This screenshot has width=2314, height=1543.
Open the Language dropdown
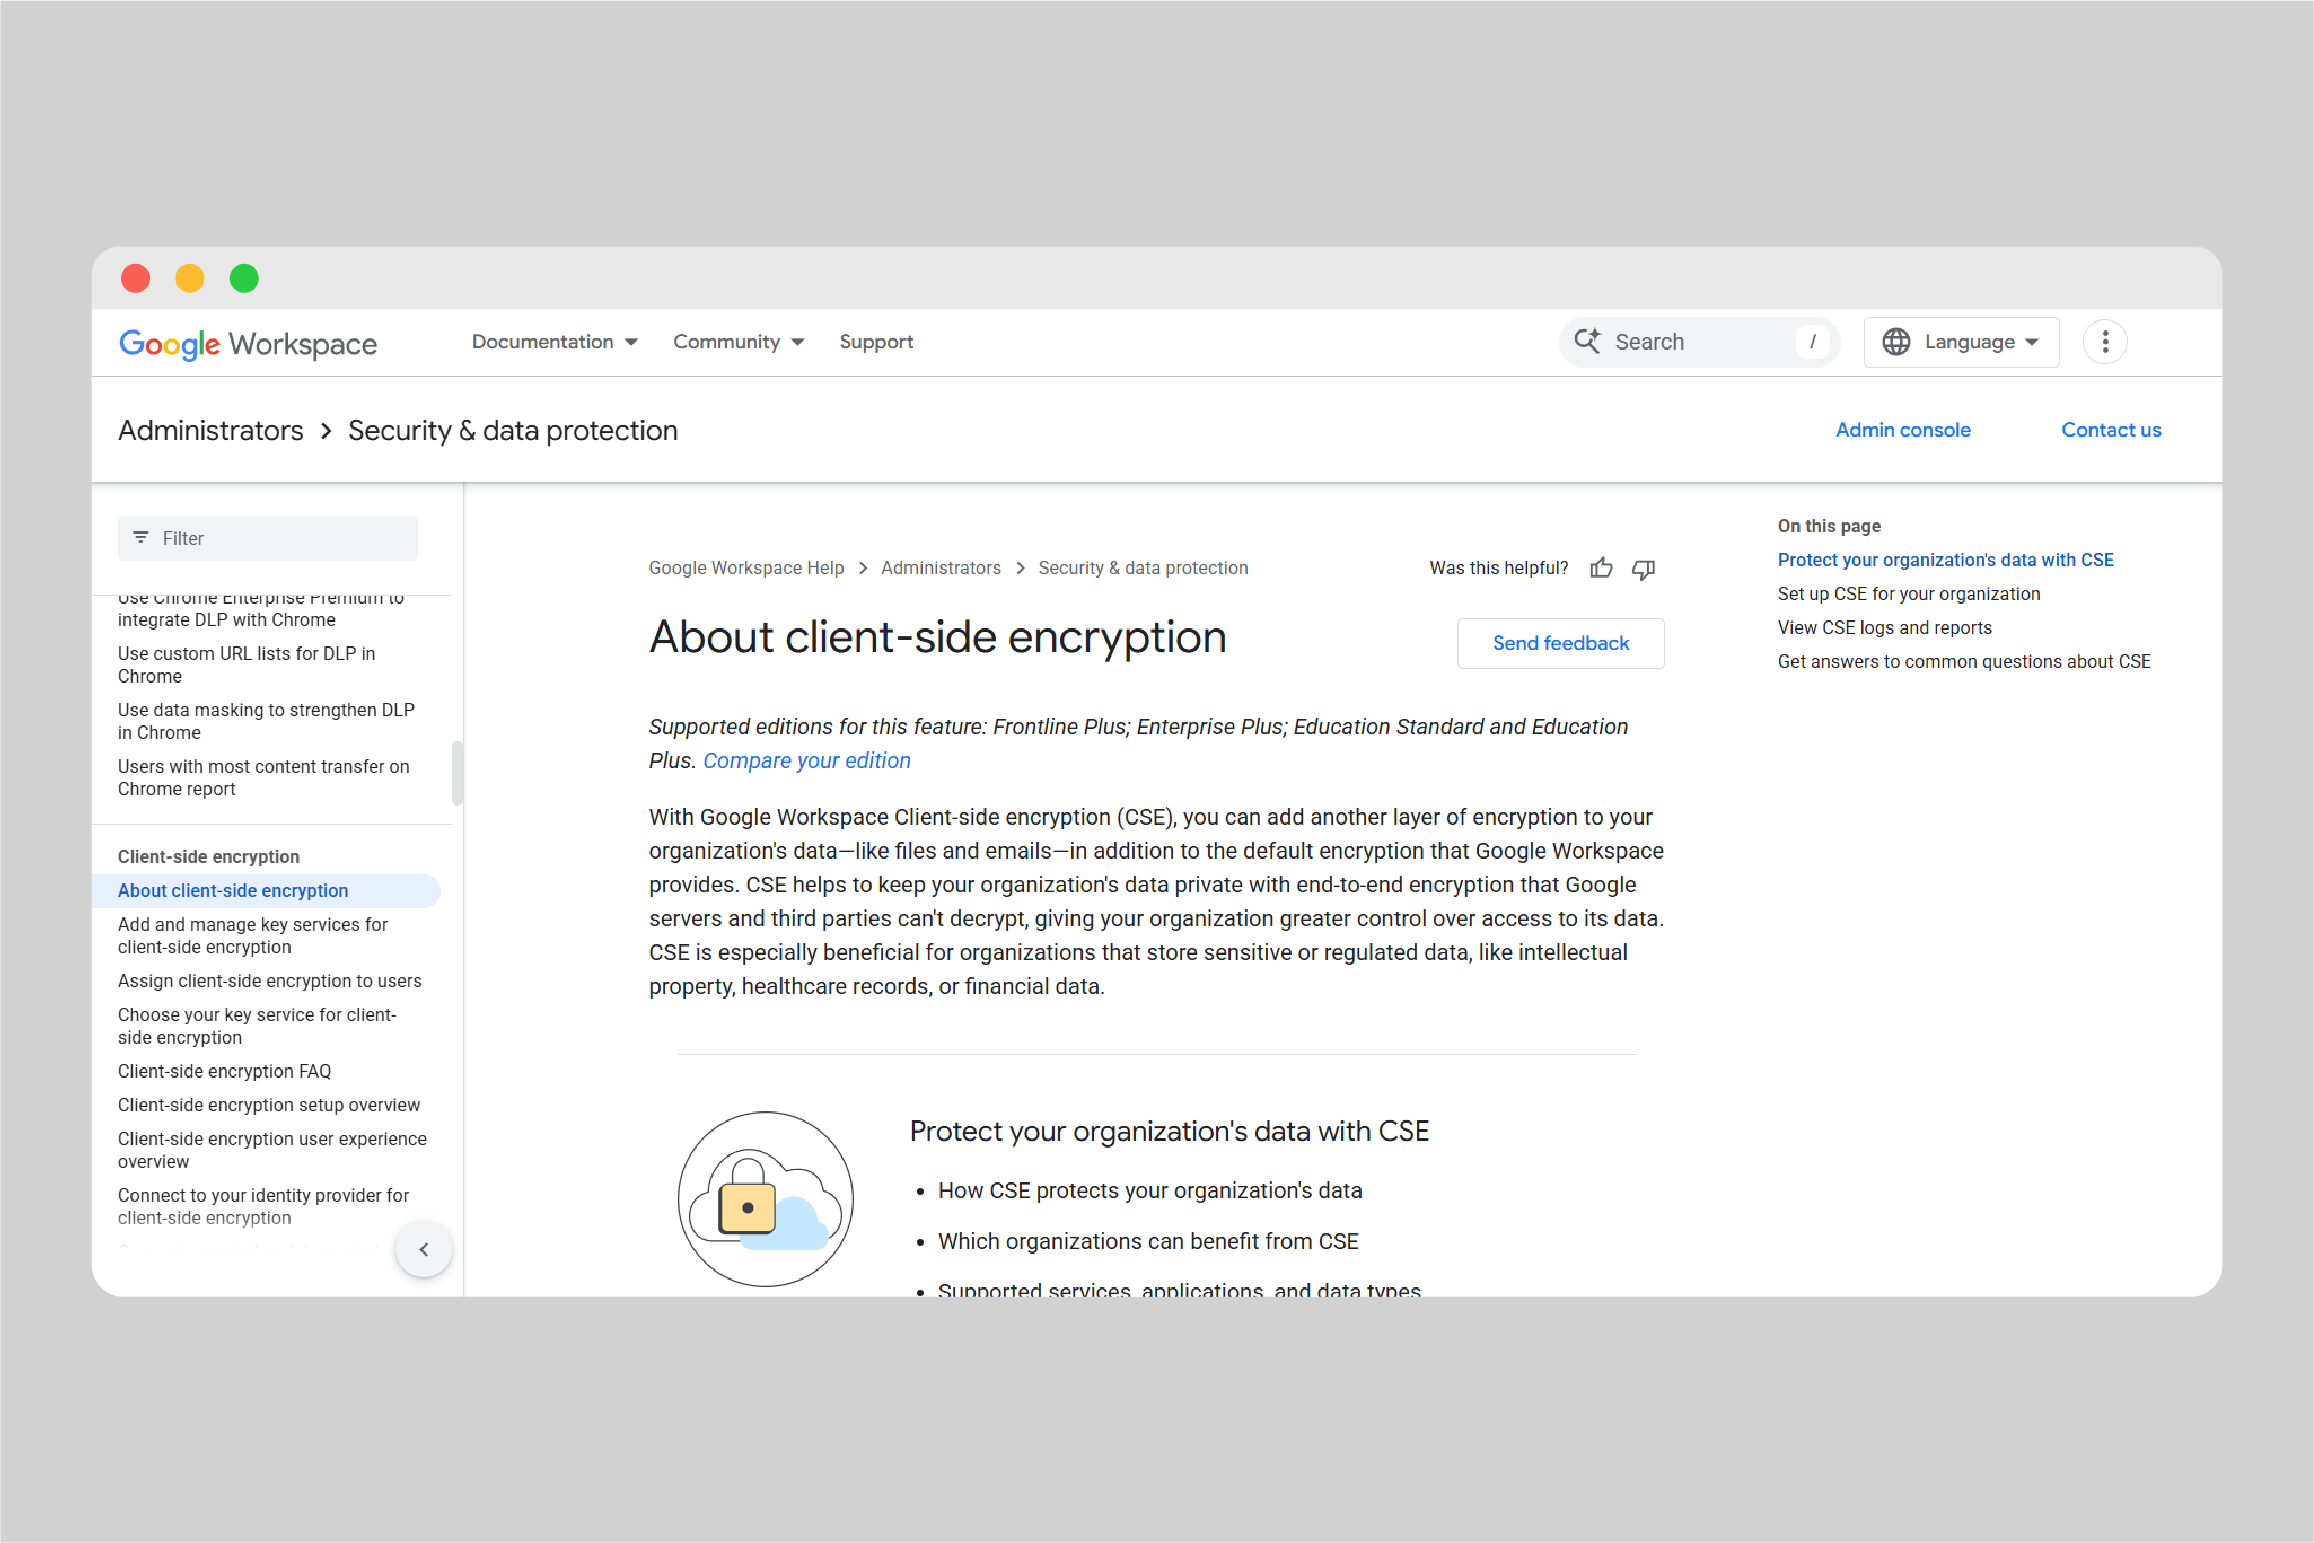(1961, 342)
